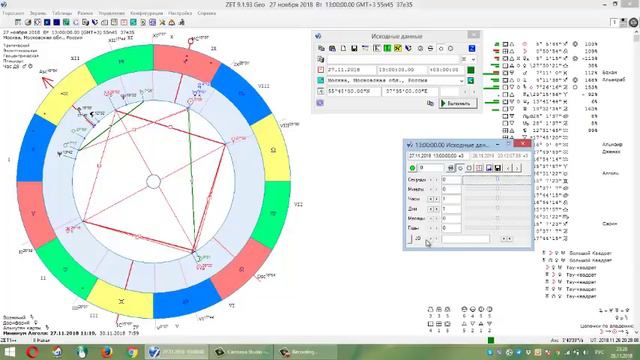
Task: Toggle the pressed circle button in the time-shift toolbar
Action: (x=460, y=168)
